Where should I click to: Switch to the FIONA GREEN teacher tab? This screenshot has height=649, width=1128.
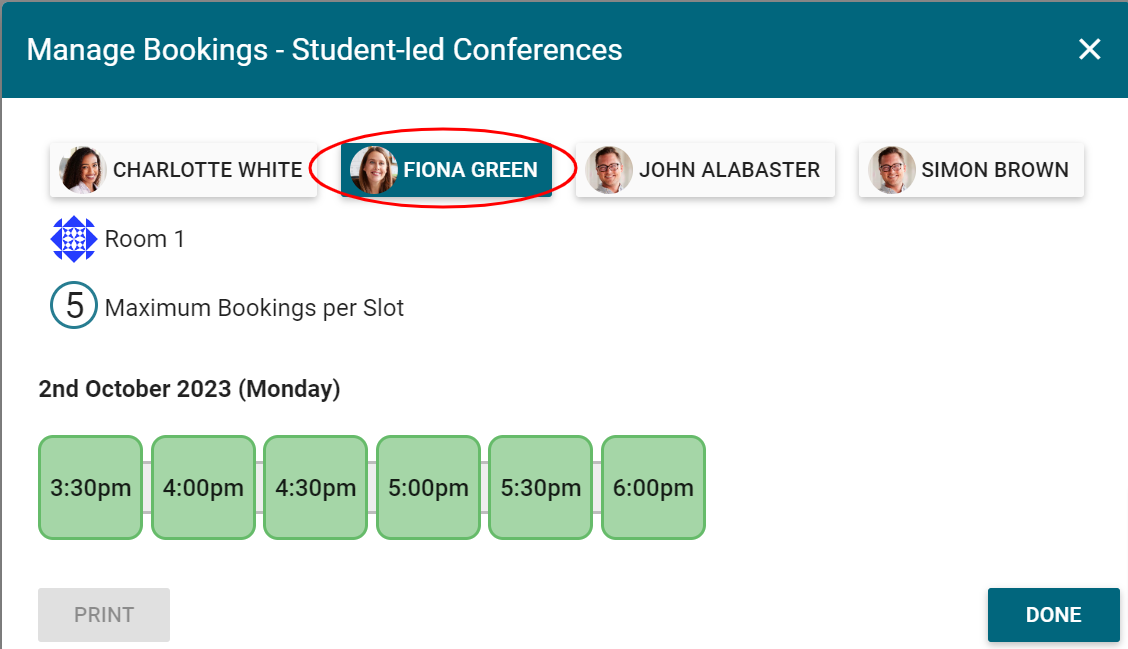pyautogui.click(x=468, y=170)
